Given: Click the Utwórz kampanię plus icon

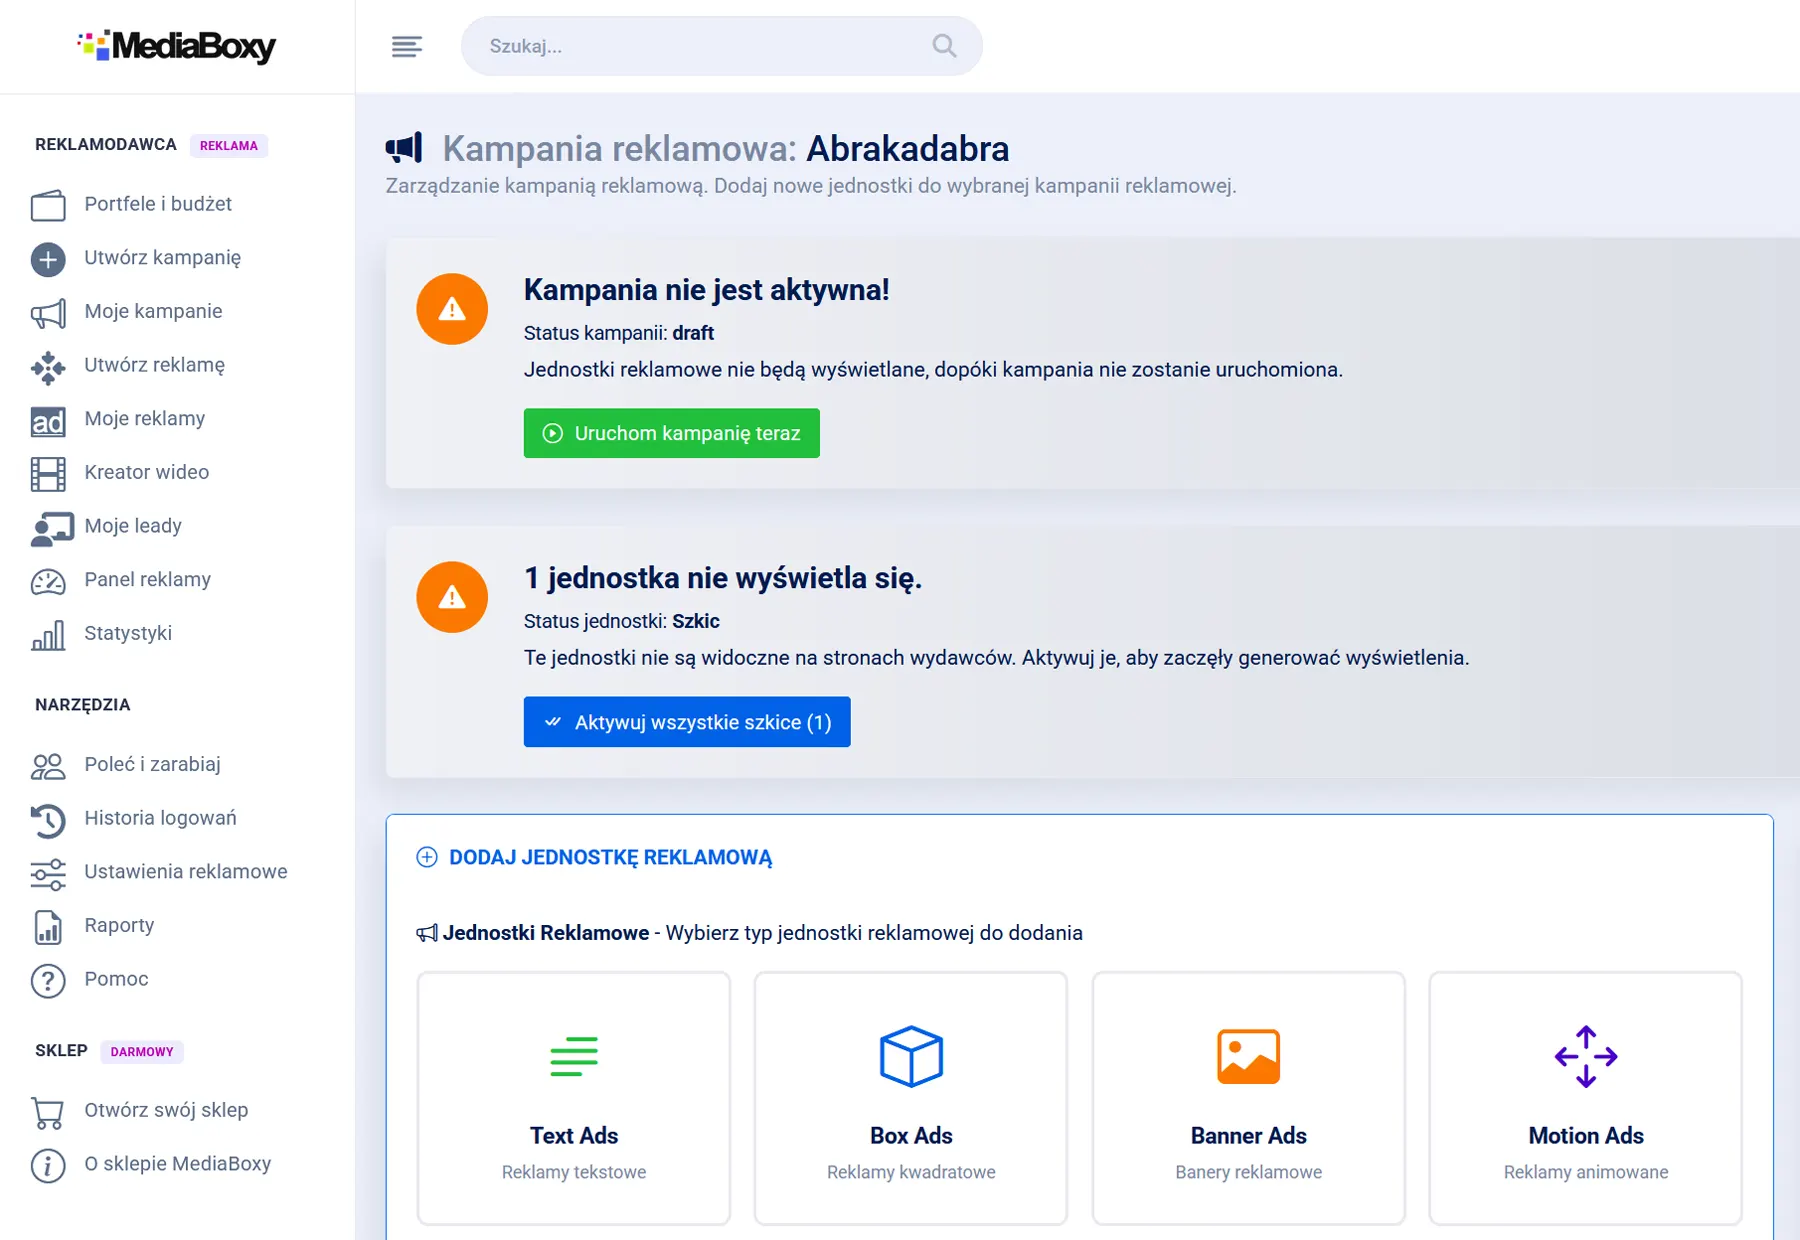Looking at the screenshot, I should (48, 259).
